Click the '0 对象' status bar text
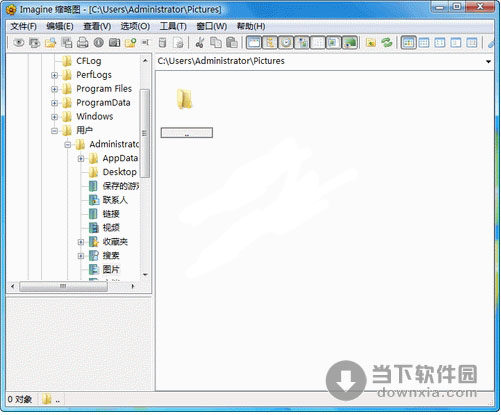 (x=20, y=399)
